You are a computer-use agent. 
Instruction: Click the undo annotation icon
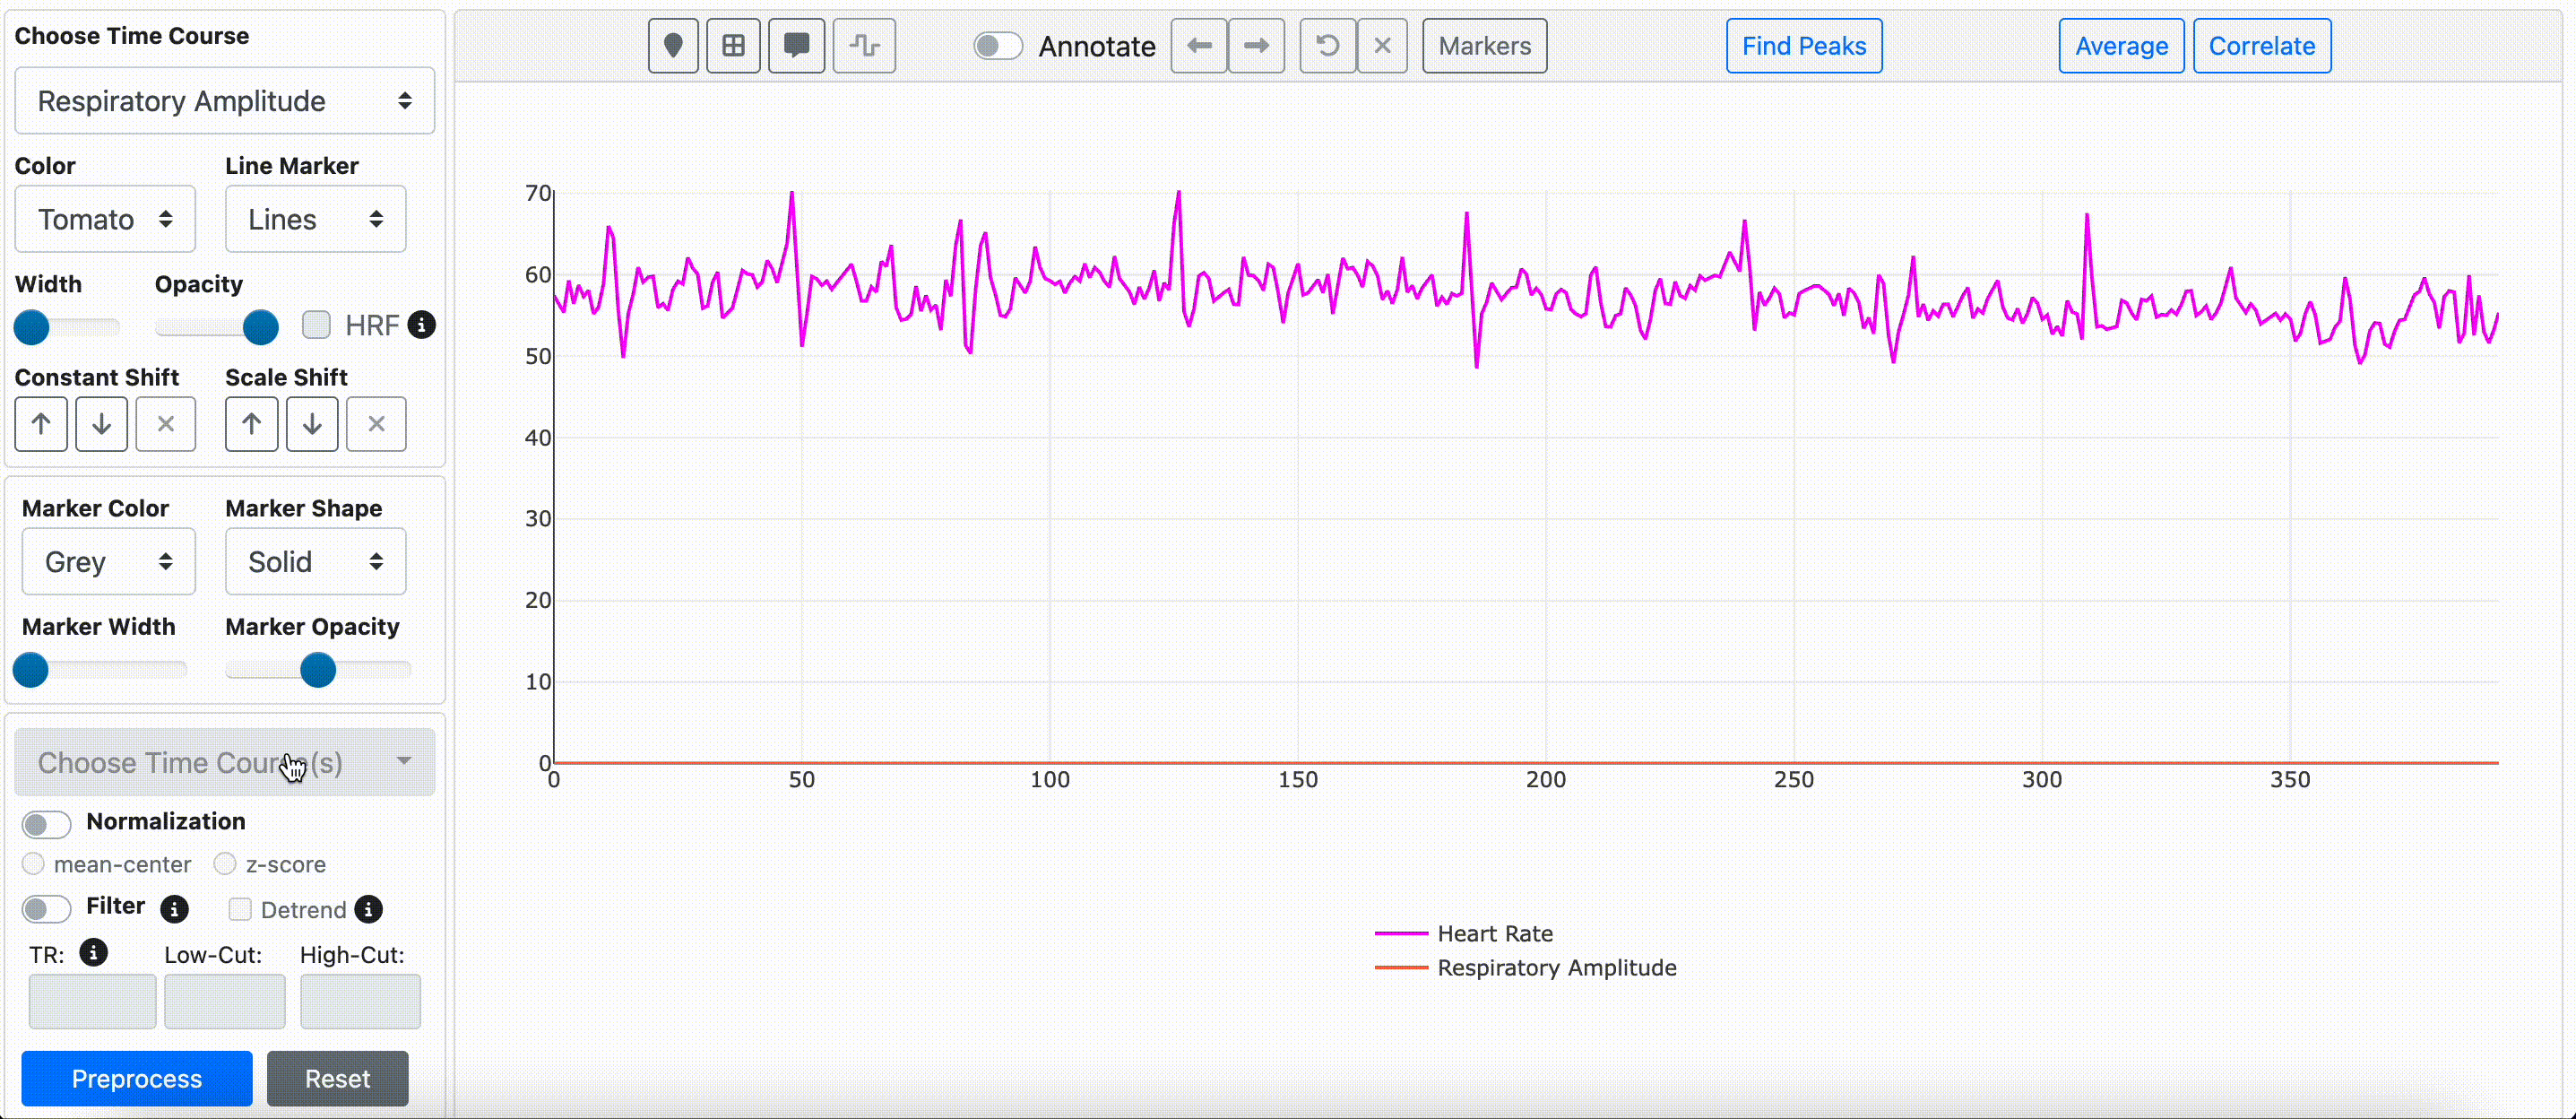coord(1327,46)
